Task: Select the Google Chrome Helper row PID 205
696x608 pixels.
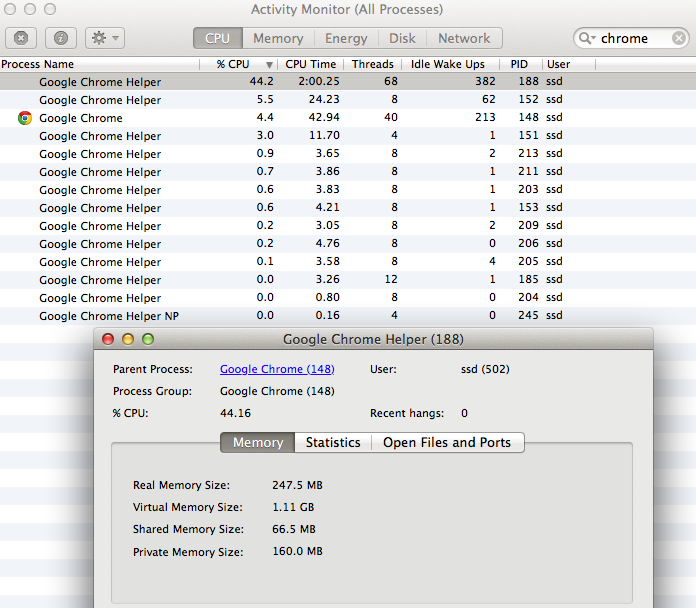Action: [x=348, y=261]
